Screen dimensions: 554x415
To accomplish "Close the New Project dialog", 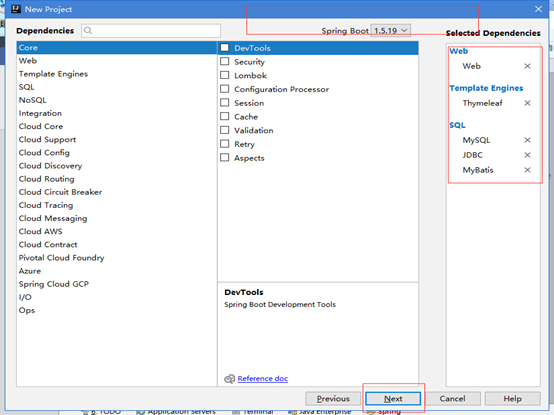I will click(x=538, y=9).
